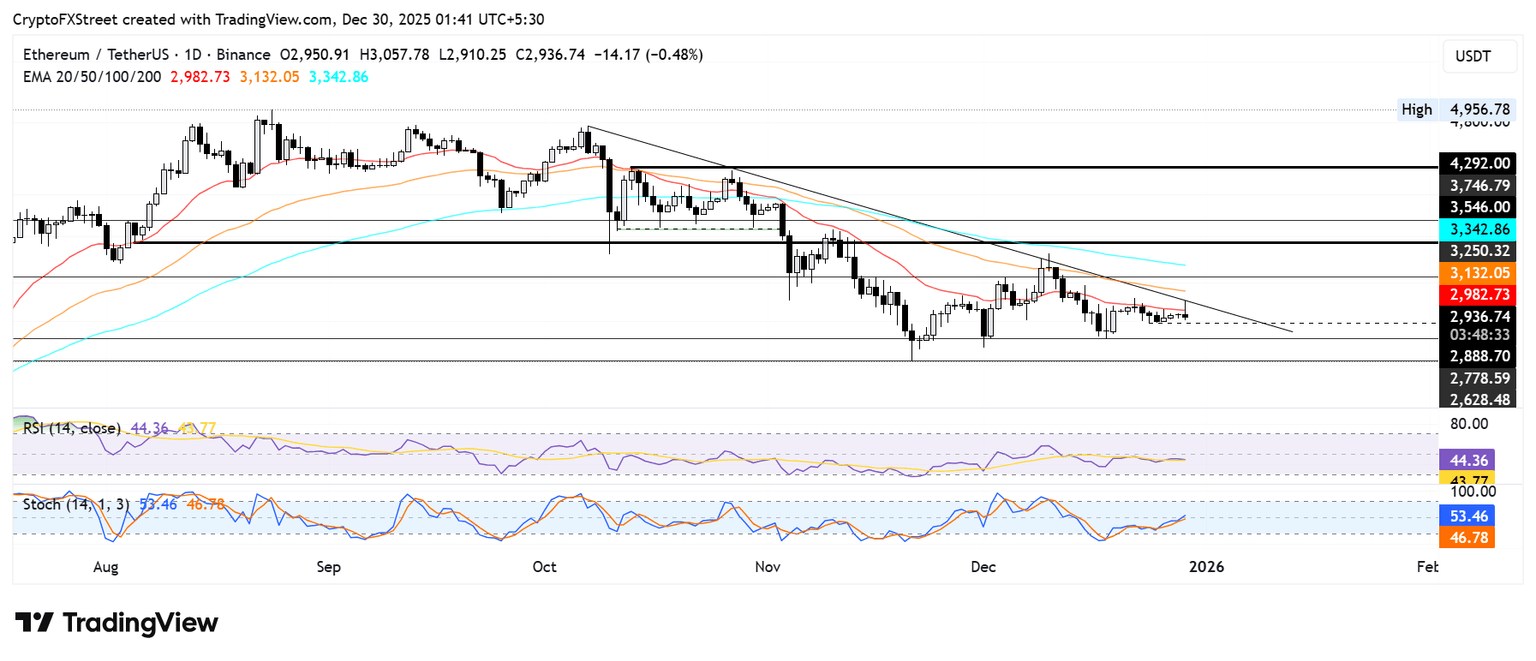Open the USDT currency selector
This screenshot has height=661, width=1536.
pyautogui.click(x=1472, y=57)
